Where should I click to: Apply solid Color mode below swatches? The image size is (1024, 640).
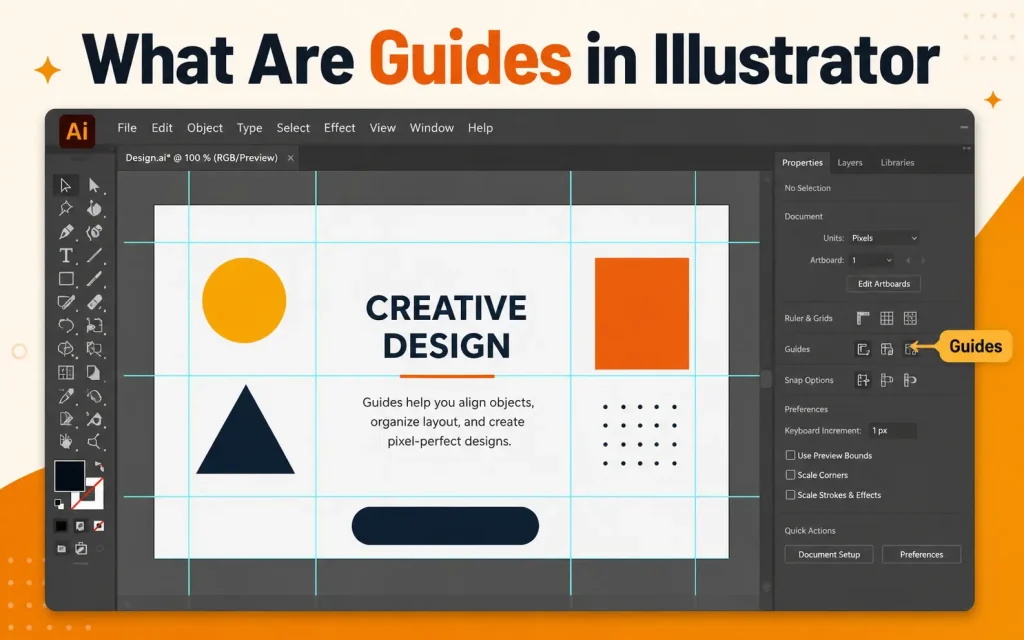coord(61,526)
